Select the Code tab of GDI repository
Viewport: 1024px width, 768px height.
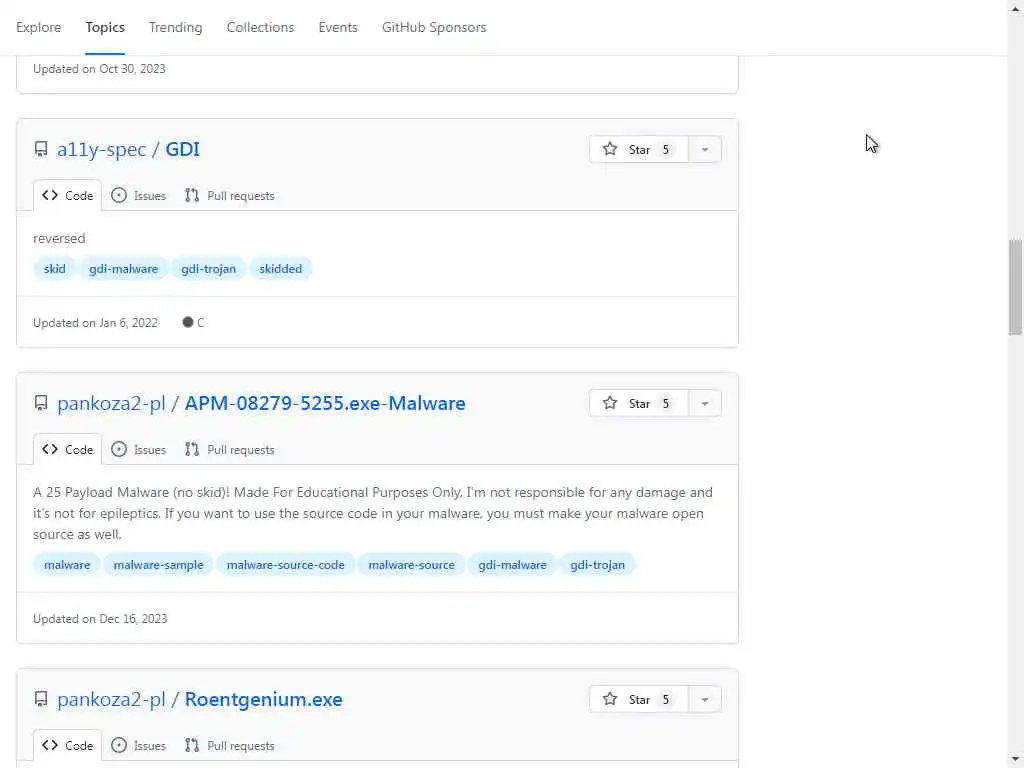coord(67,196)
